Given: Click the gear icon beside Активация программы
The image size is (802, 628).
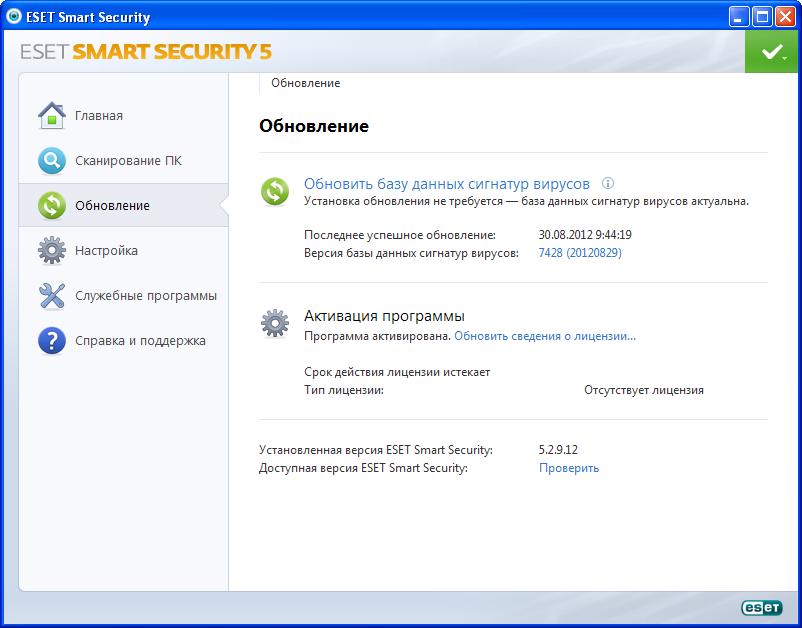Looking at the screenshot, I should tap(275, 323).
